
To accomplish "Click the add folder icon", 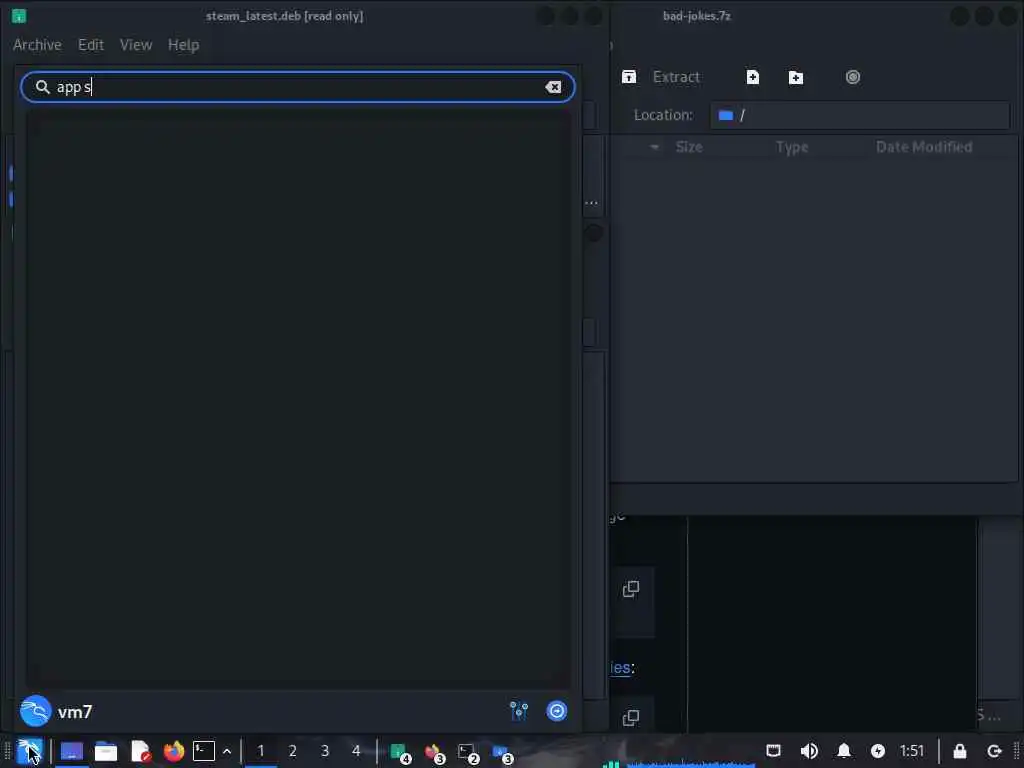I will pyautogui.click(x=795, y=77).
